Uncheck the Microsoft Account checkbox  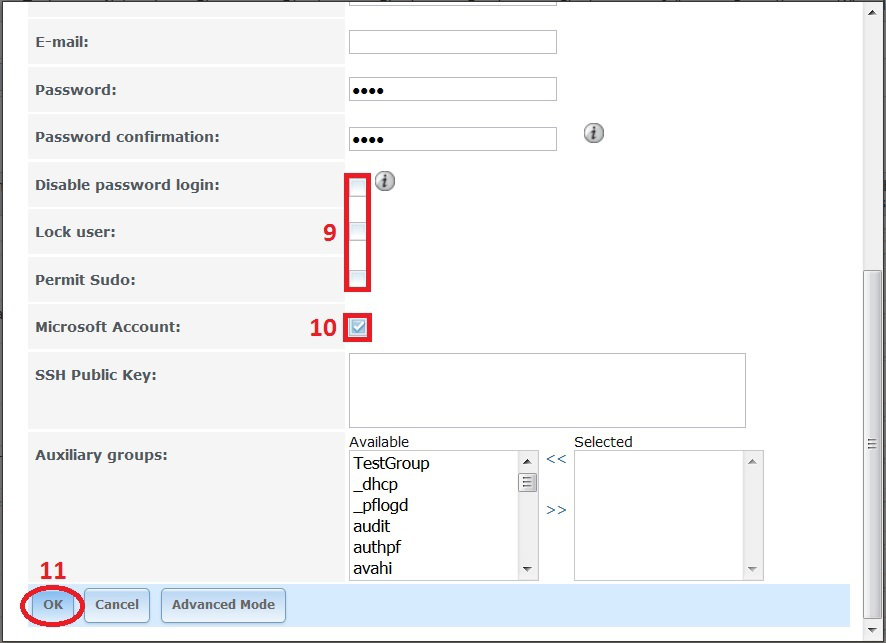358,327
